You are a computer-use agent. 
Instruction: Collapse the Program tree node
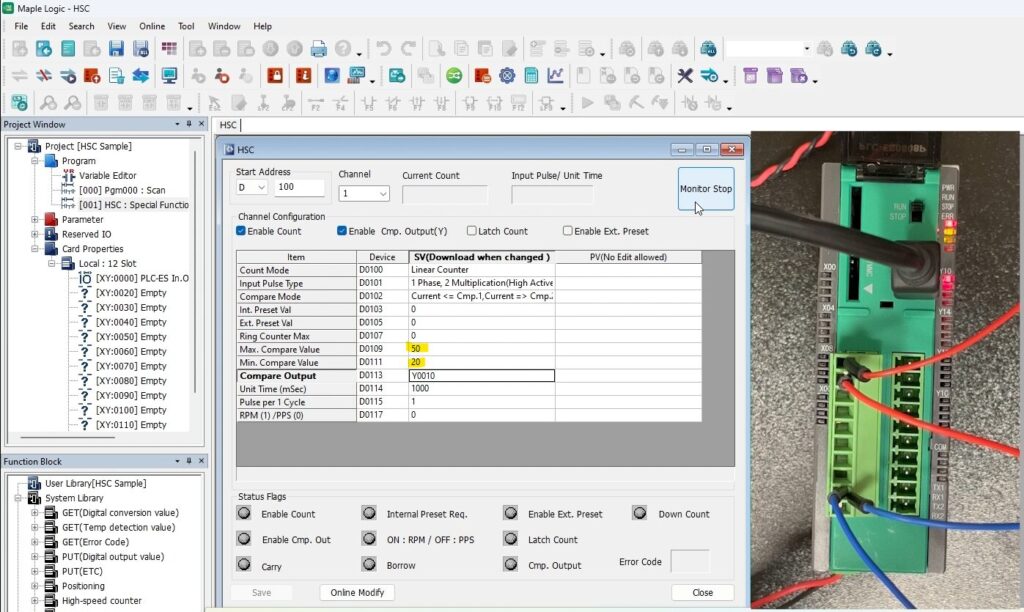coord(35,161)
